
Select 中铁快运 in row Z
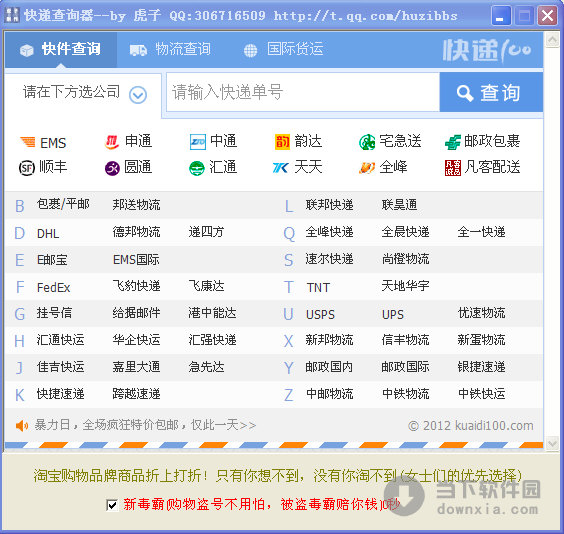[481, 394]
